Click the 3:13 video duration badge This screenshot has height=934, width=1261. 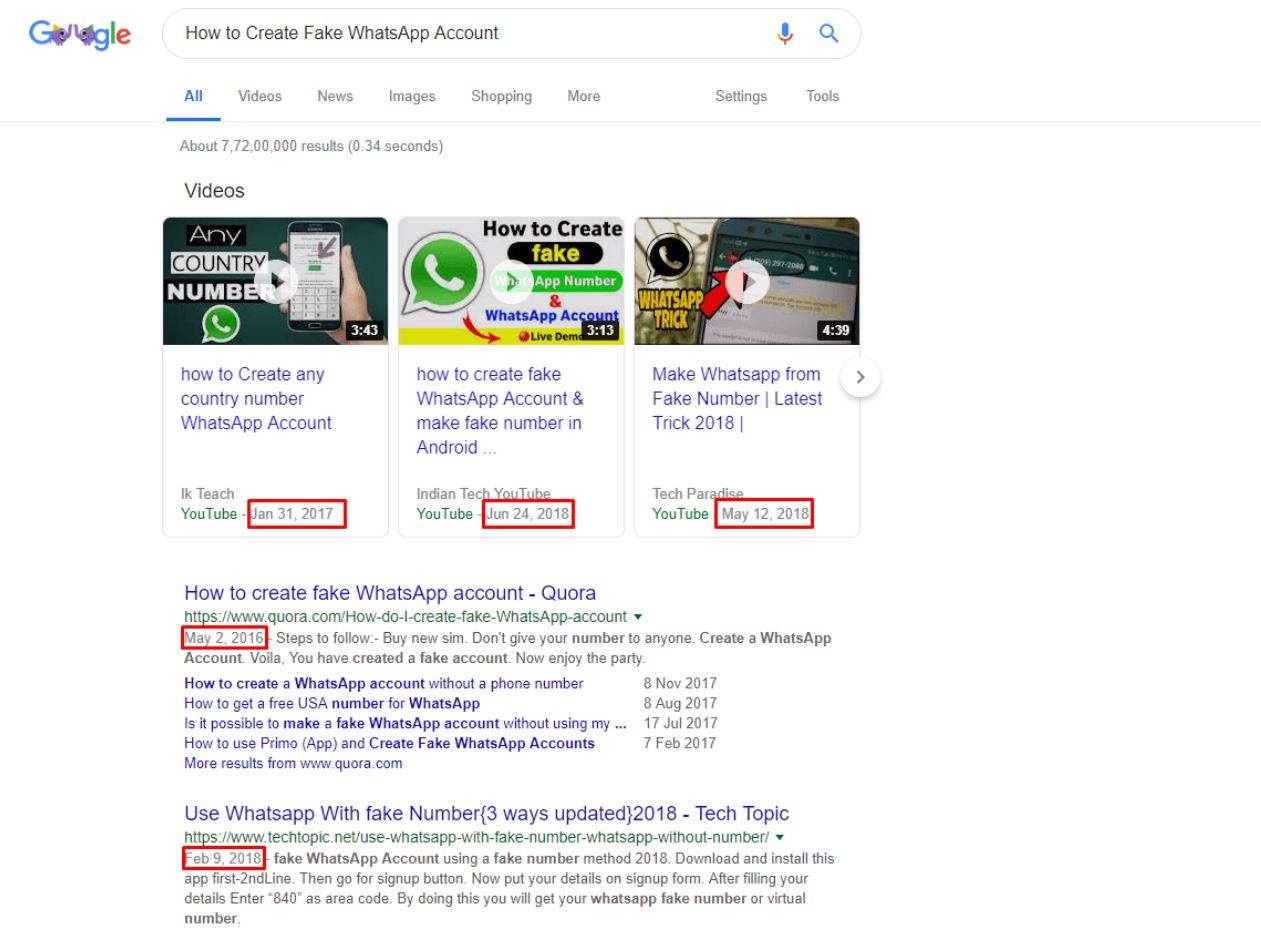click(598, 332)
